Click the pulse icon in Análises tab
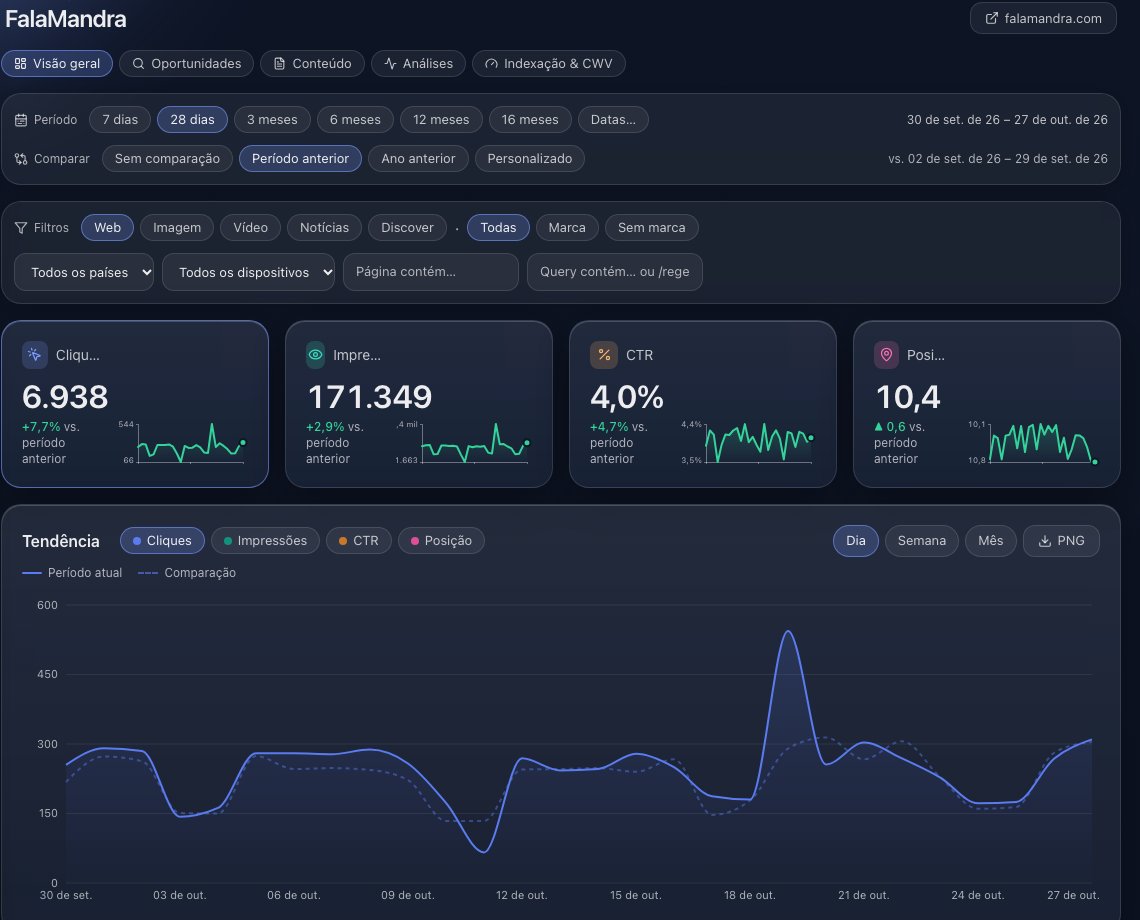This screenshot has height=920, width=1140. pos(390,63)
